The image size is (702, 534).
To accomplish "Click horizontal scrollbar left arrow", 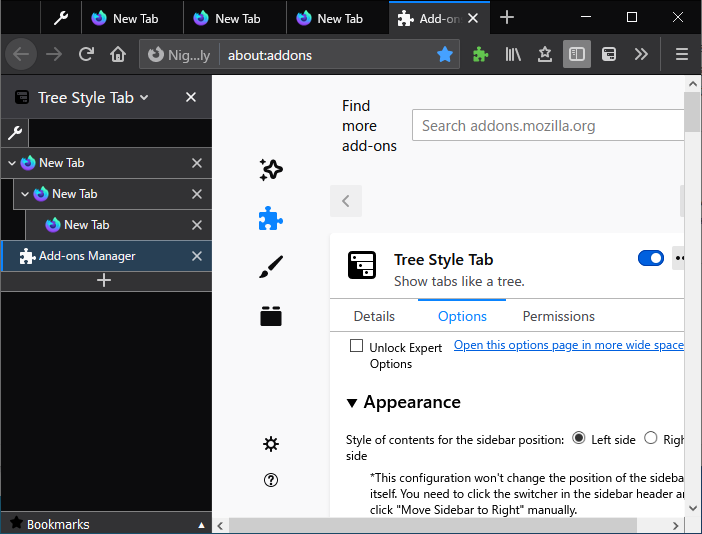I will pyautogui.click(x=220, y=525).
